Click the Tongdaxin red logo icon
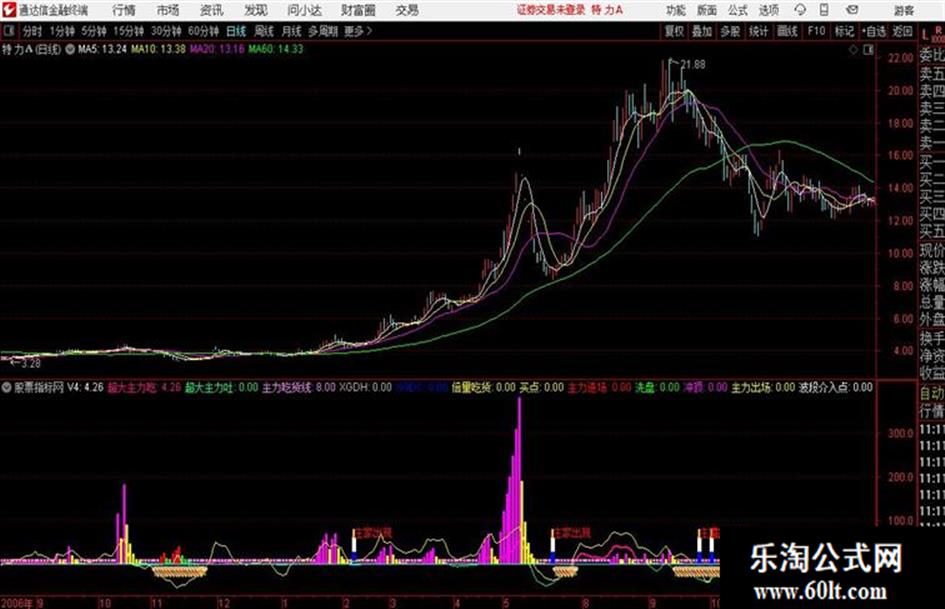This screenshot has height=609, width=945. pyautogui.click(x=8, y=10)
